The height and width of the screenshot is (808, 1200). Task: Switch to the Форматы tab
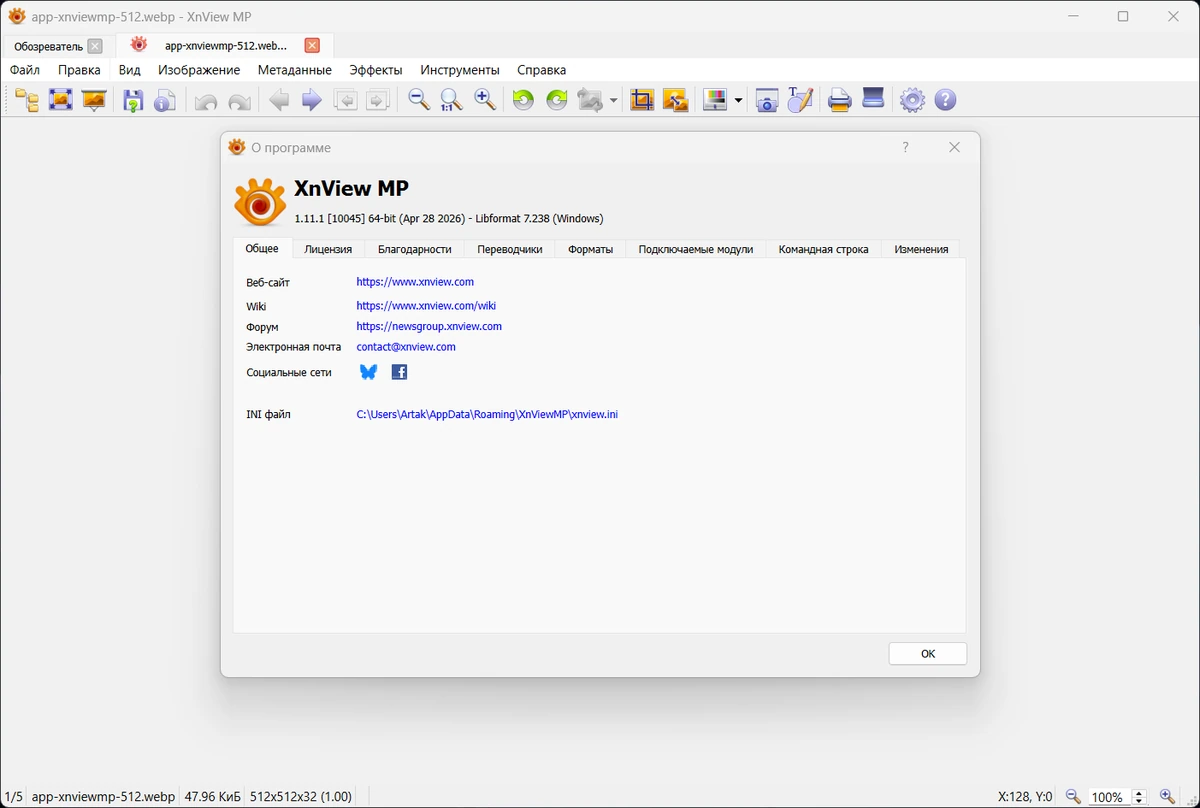[590, 249]
